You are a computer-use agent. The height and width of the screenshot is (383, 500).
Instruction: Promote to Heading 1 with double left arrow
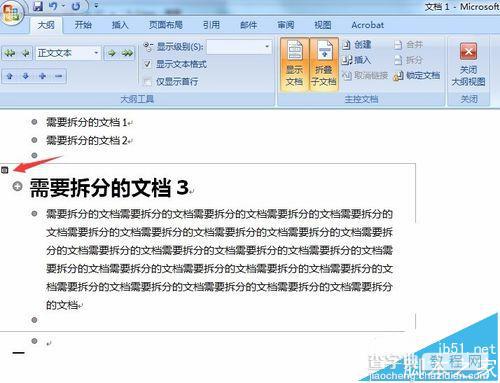(x=10, y=53)
